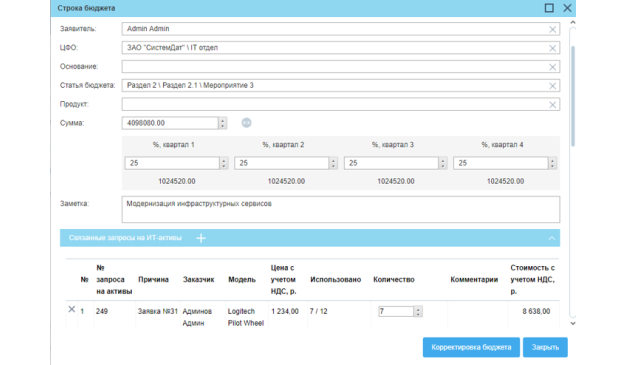Maximize the Строка бюджета dialog
This screenshot has height=365, width=627.
[x=549, y=8]
